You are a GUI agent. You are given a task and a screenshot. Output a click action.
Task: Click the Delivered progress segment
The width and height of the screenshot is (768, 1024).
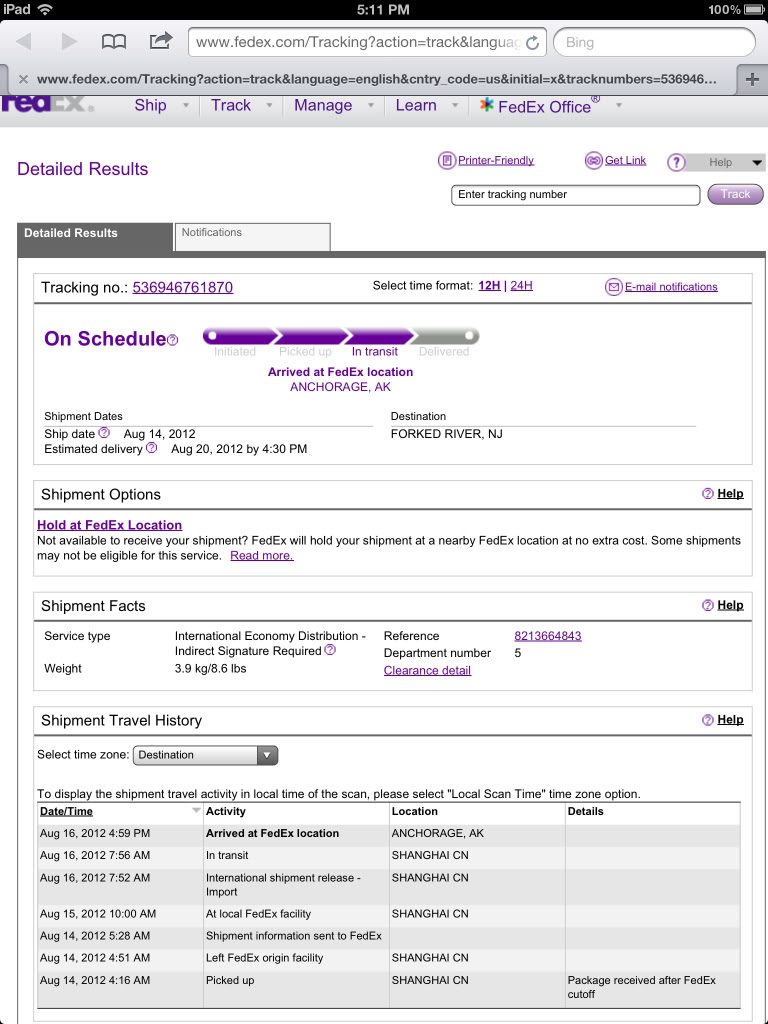(445, 337)
